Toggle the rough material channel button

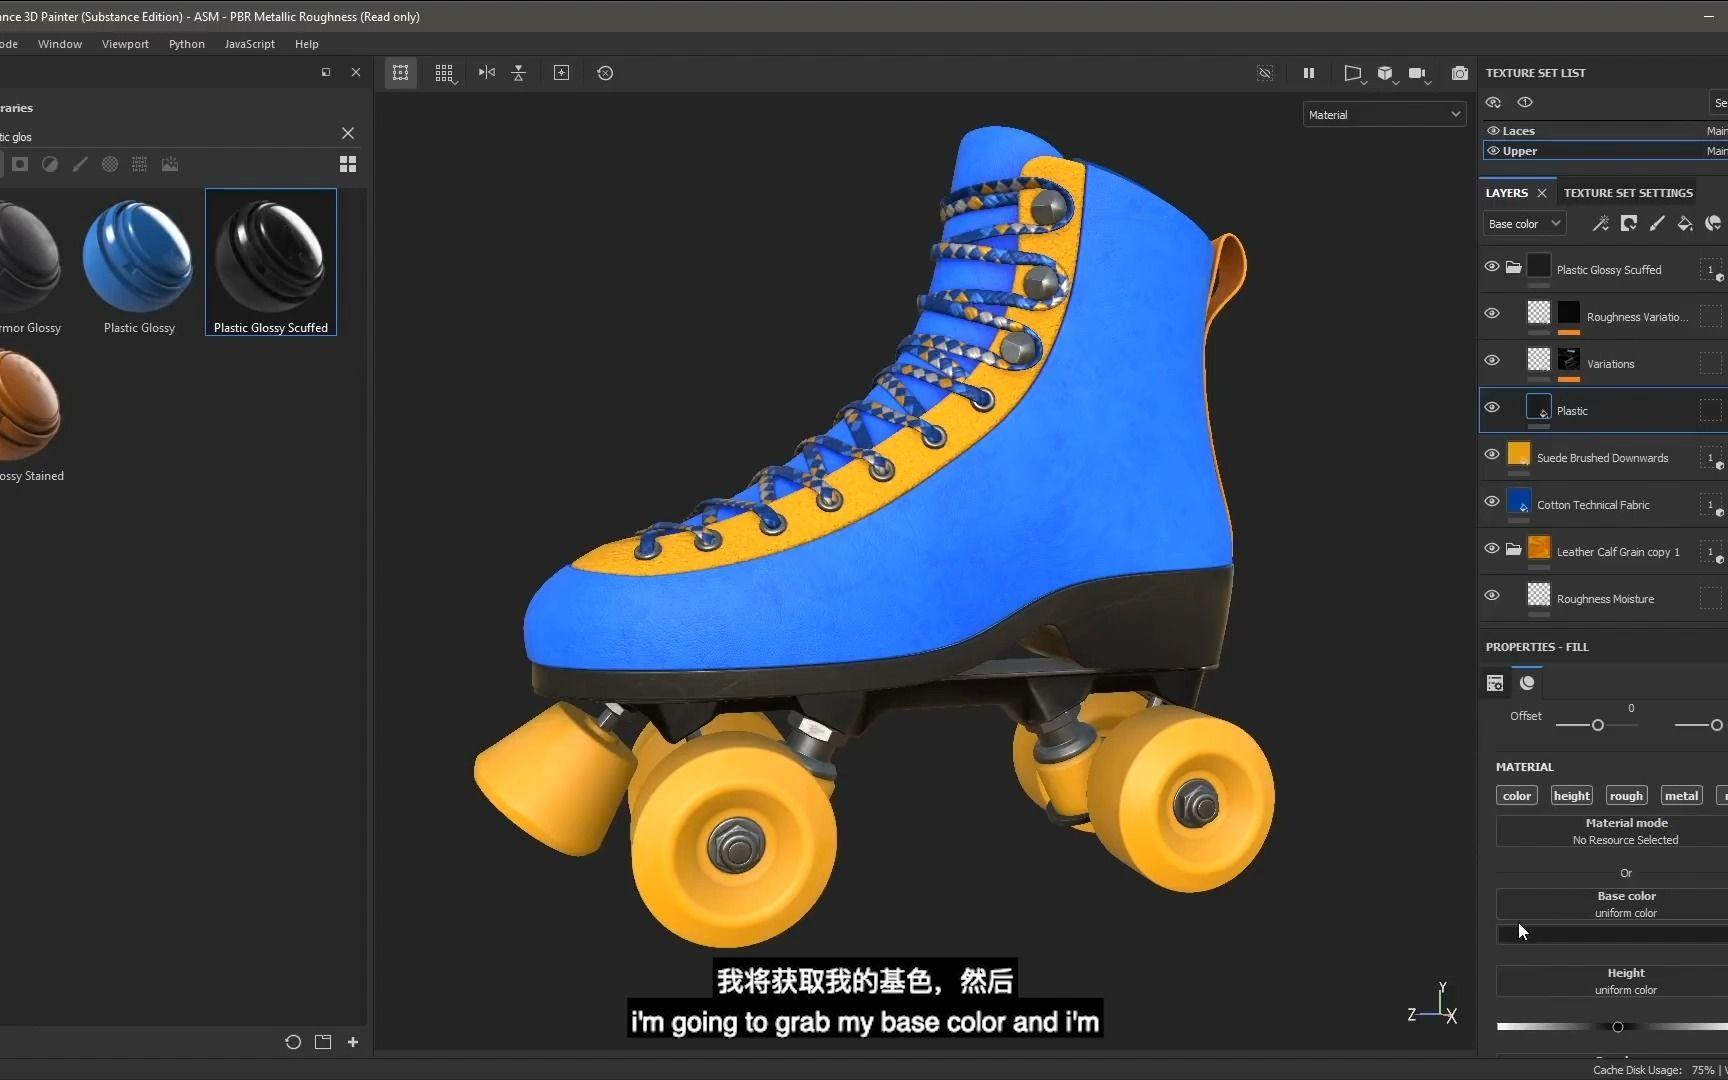(x=1626, y=796)
